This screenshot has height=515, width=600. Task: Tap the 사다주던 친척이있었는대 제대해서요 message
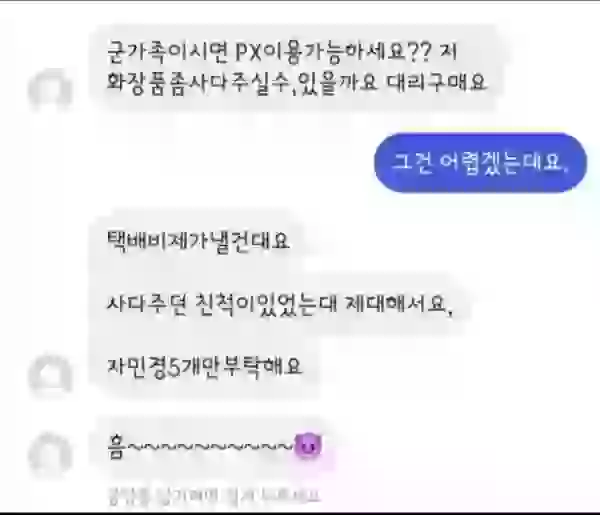point(279,304)
